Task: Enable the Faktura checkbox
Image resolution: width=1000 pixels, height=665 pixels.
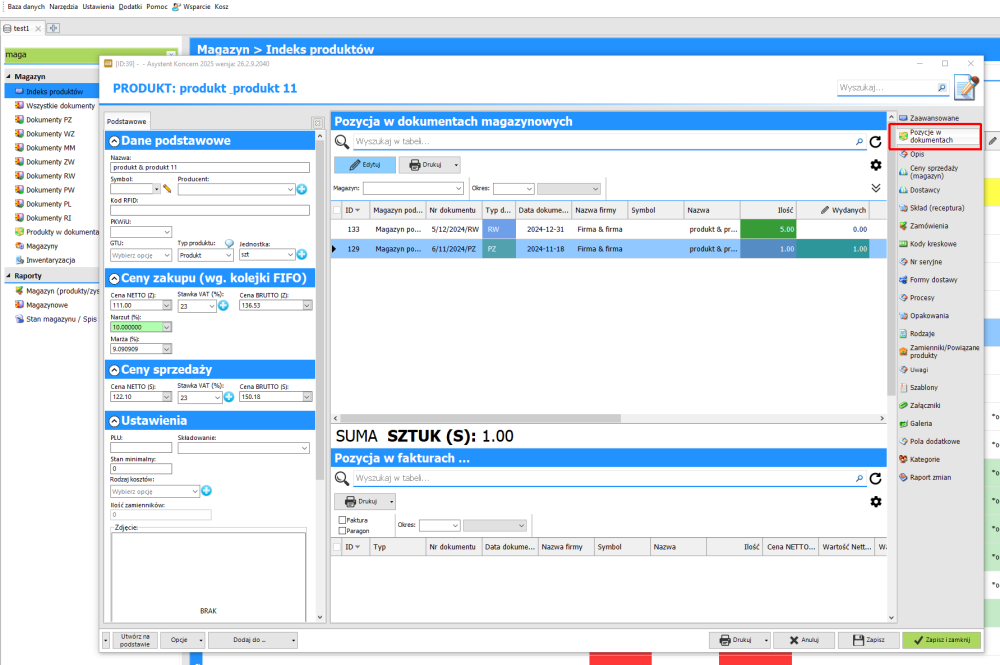Action: [343, 520]
